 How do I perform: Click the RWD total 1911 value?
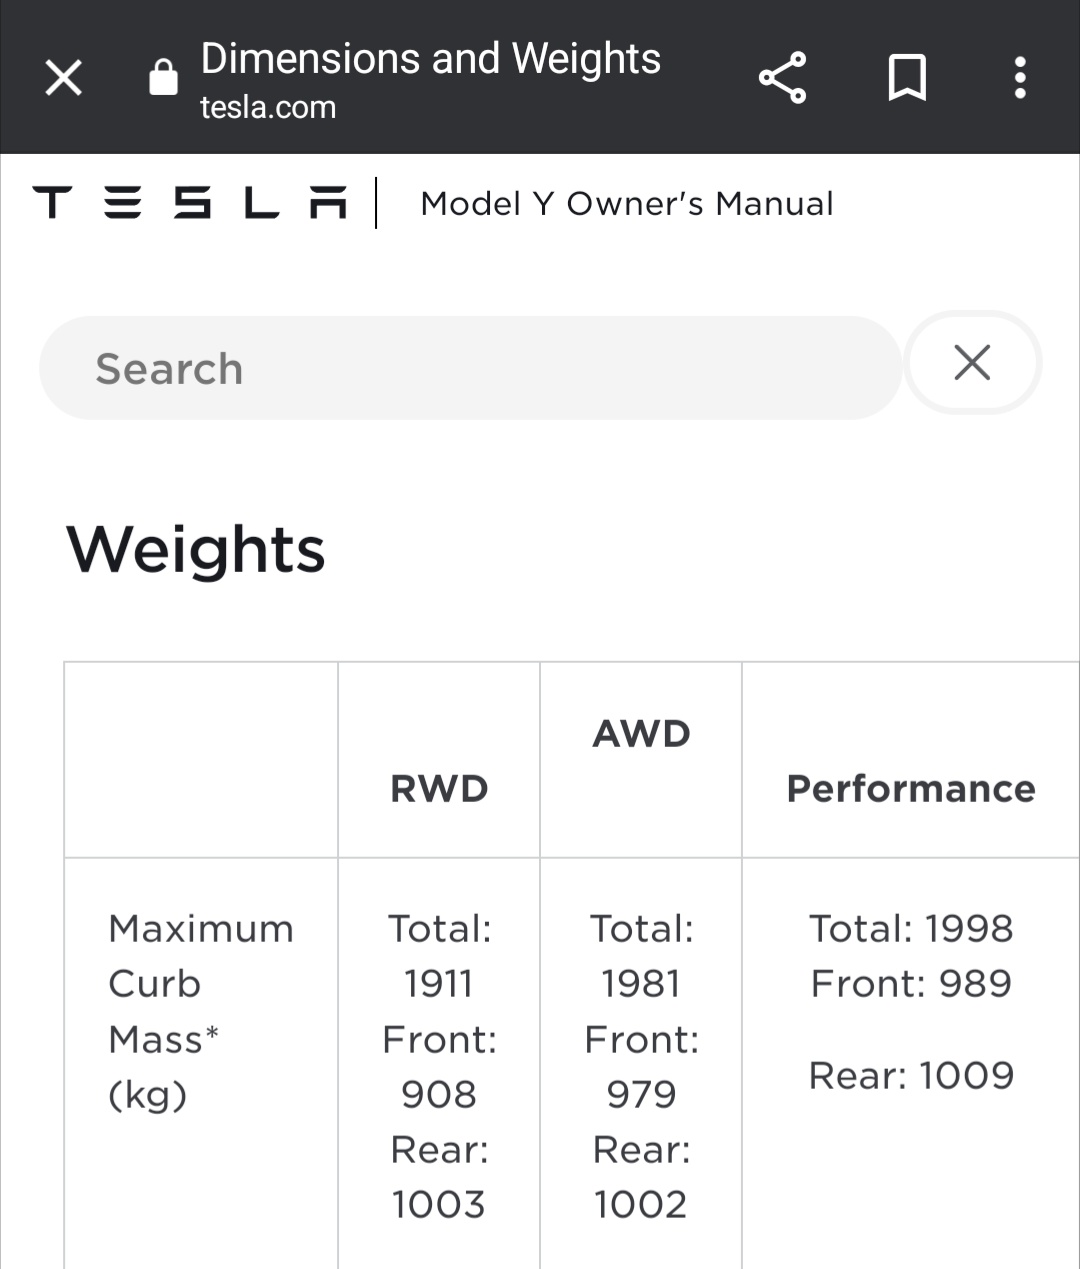[439, 984]
